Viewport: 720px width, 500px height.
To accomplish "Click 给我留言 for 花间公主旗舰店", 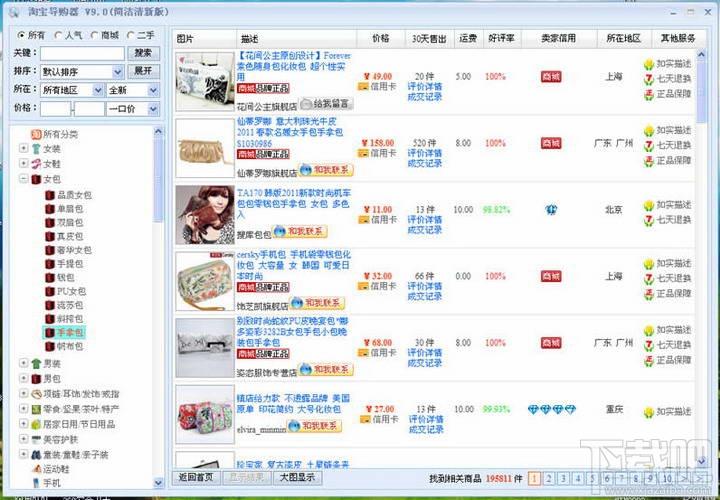I will coord(326,103).
